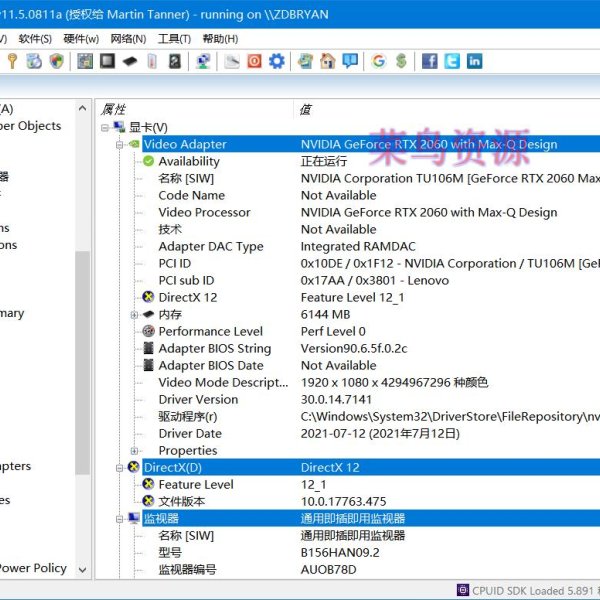Open the 帮助(H) menu
Viewport: 600px width, 600px height.
coord(220,39)
